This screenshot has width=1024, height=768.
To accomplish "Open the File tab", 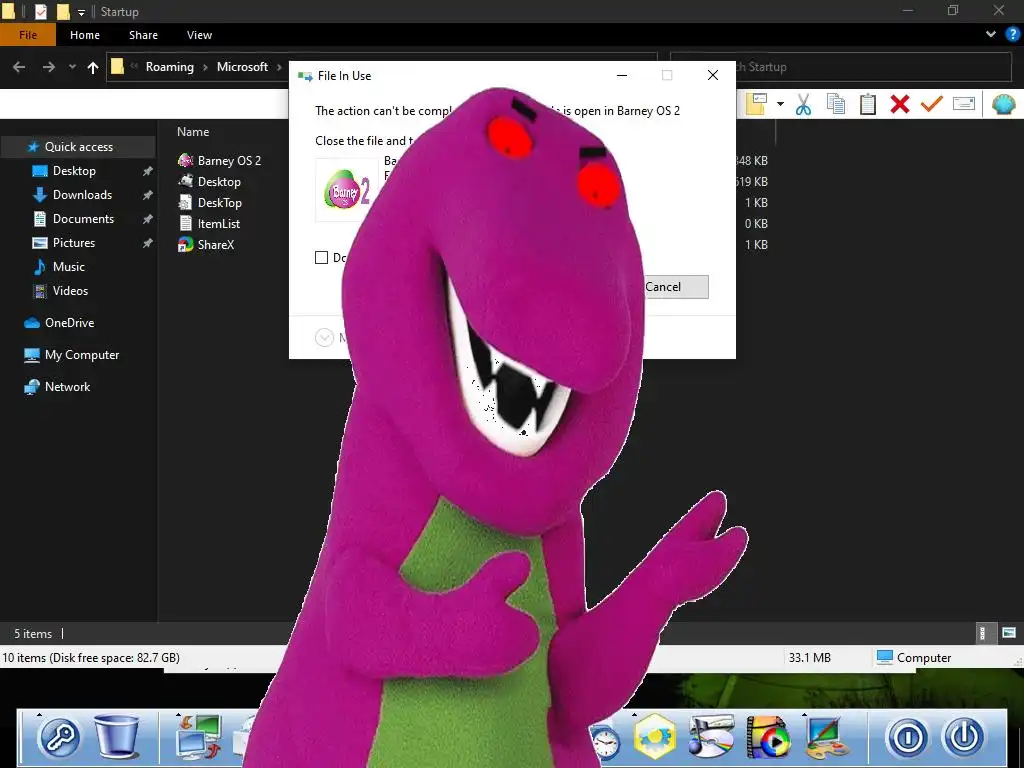I will (28, 35).
